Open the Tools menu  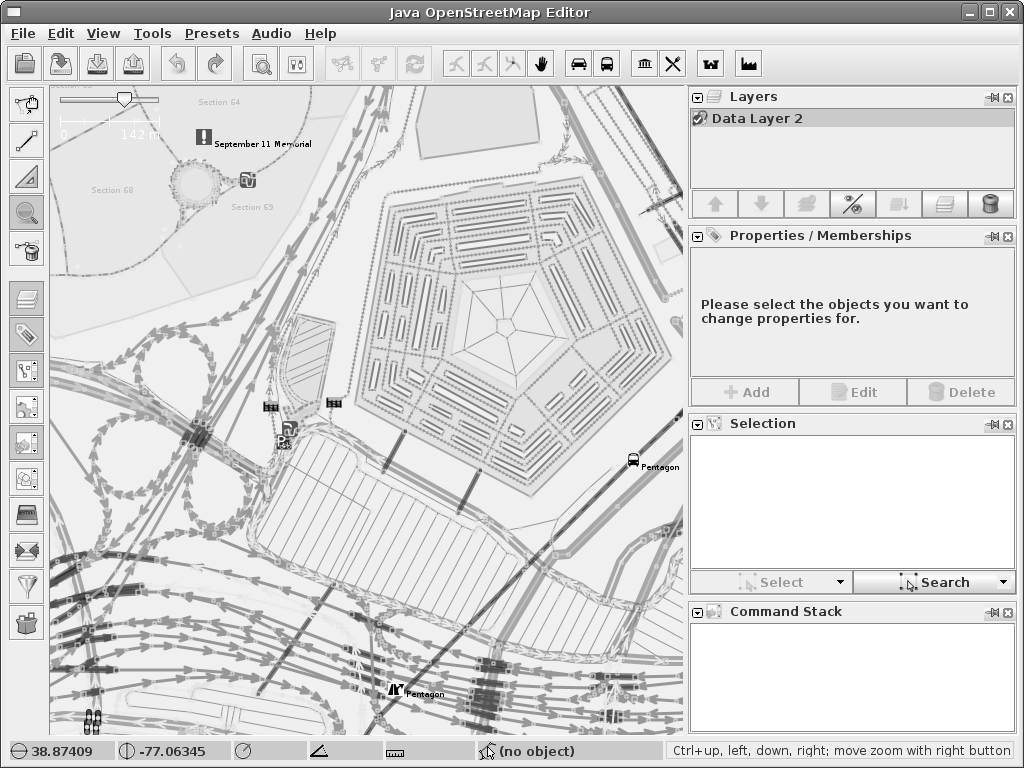coord(152,33)
